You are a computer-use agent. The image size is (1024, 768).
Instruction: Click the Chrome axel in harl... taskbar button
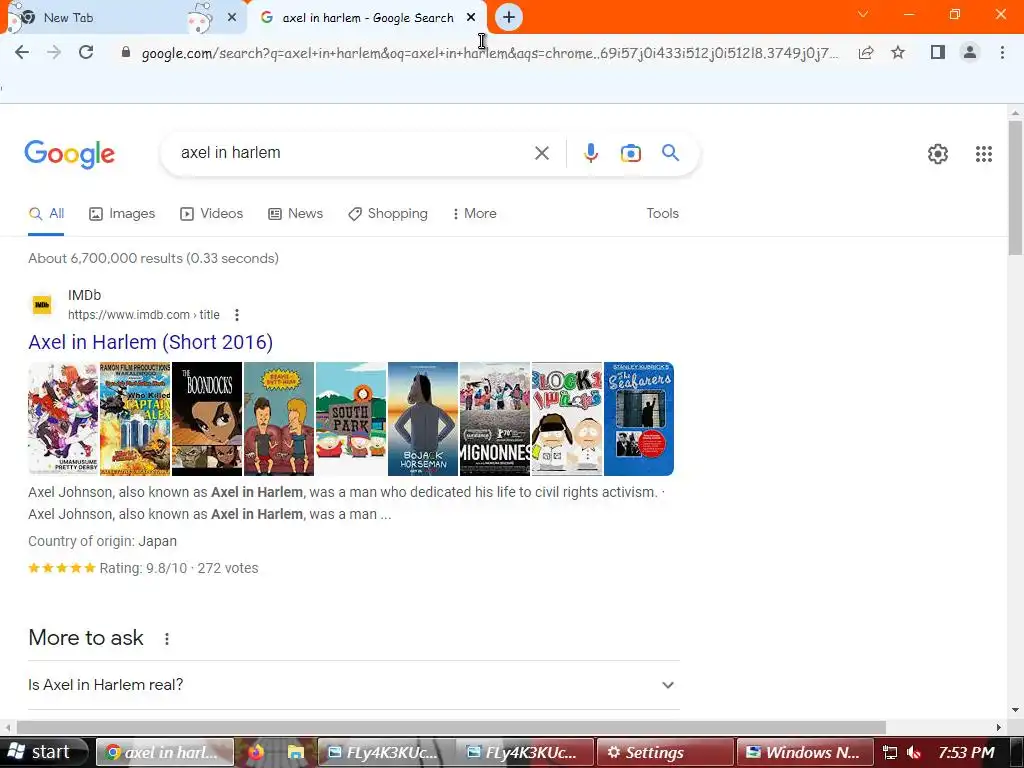click(165, 752)
